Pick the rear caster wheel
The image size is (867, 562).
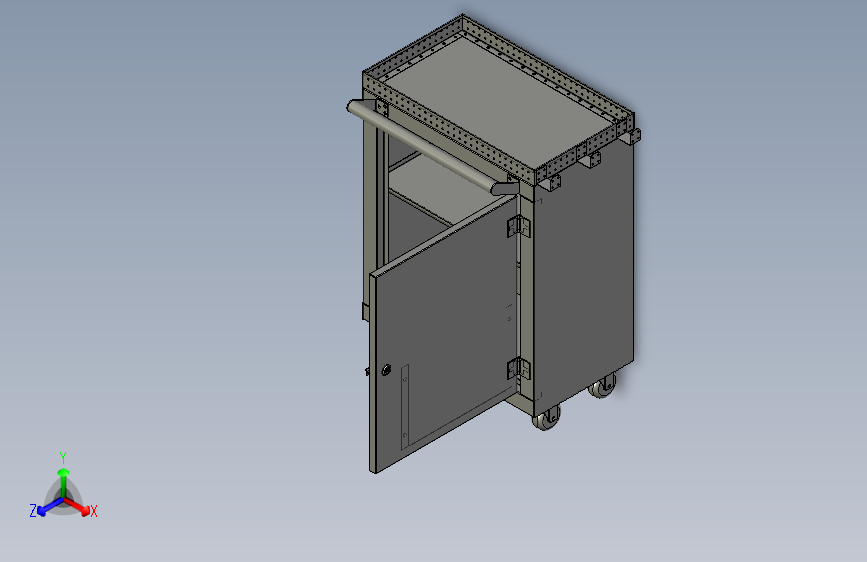coord(602,385)
